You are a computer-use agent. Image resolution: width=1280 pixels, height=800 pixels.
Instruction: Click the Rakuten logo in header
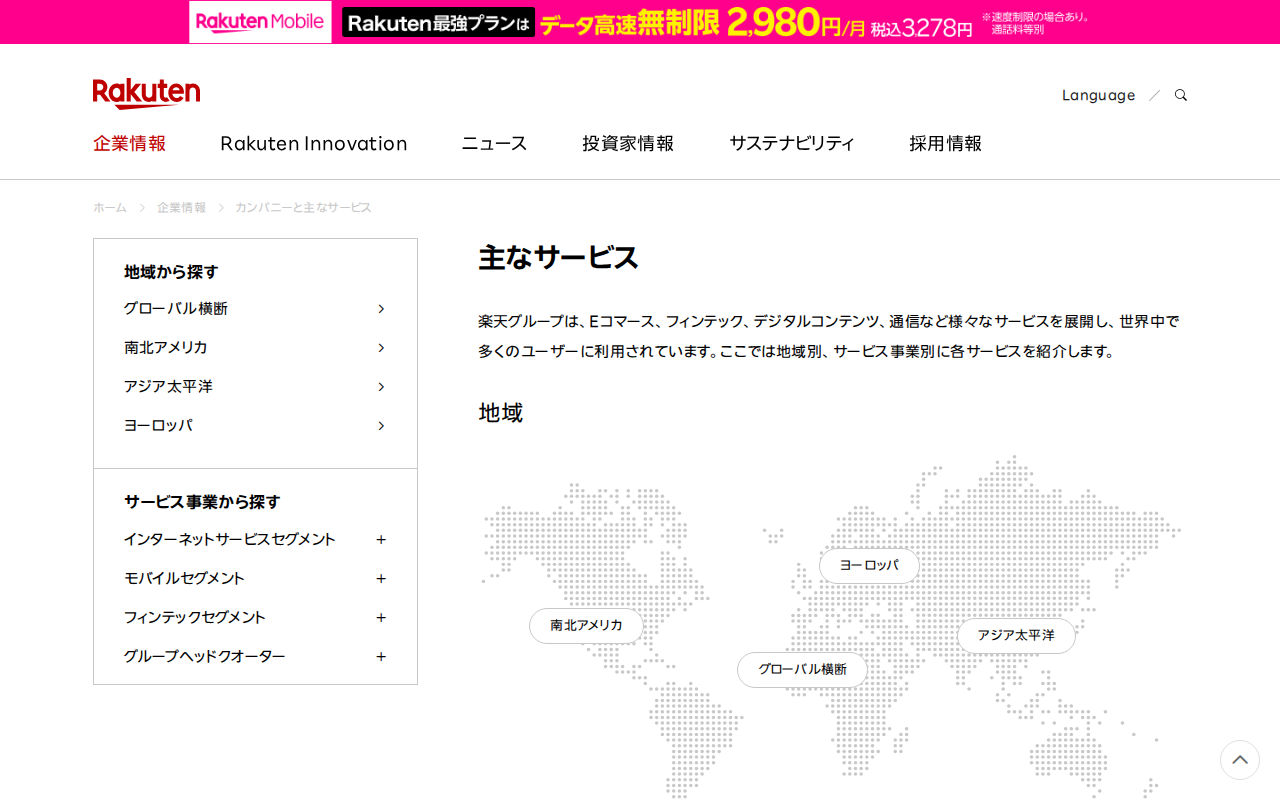point(146,93)
